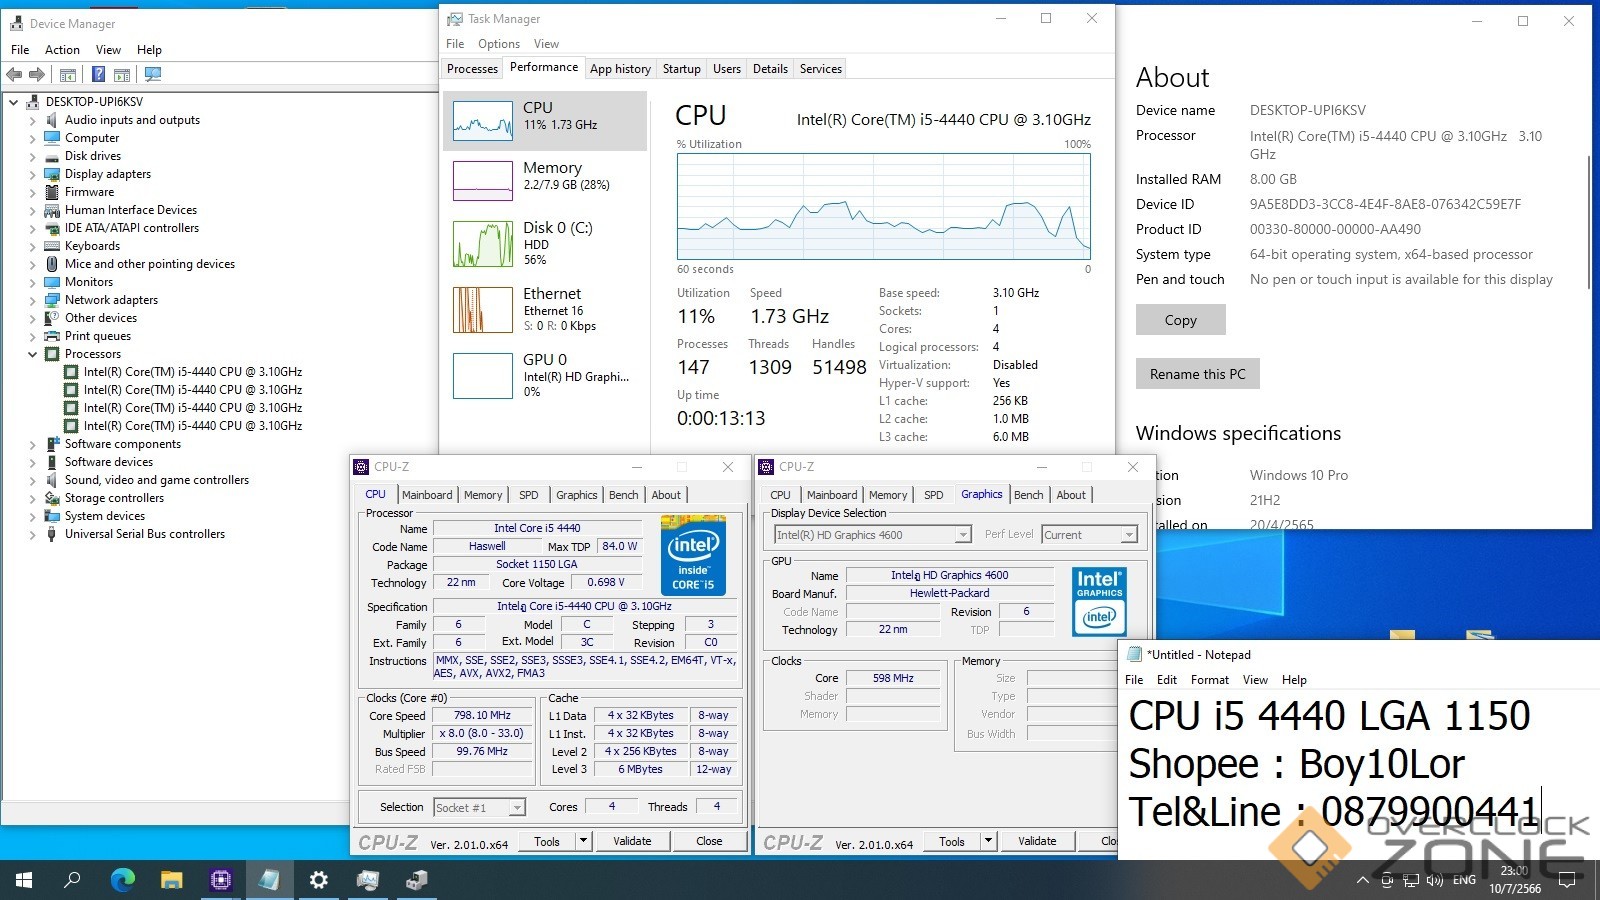Viewport: 1600px width, 900px height.
Task: Open the notification center icon
Action: [1568, 880]
